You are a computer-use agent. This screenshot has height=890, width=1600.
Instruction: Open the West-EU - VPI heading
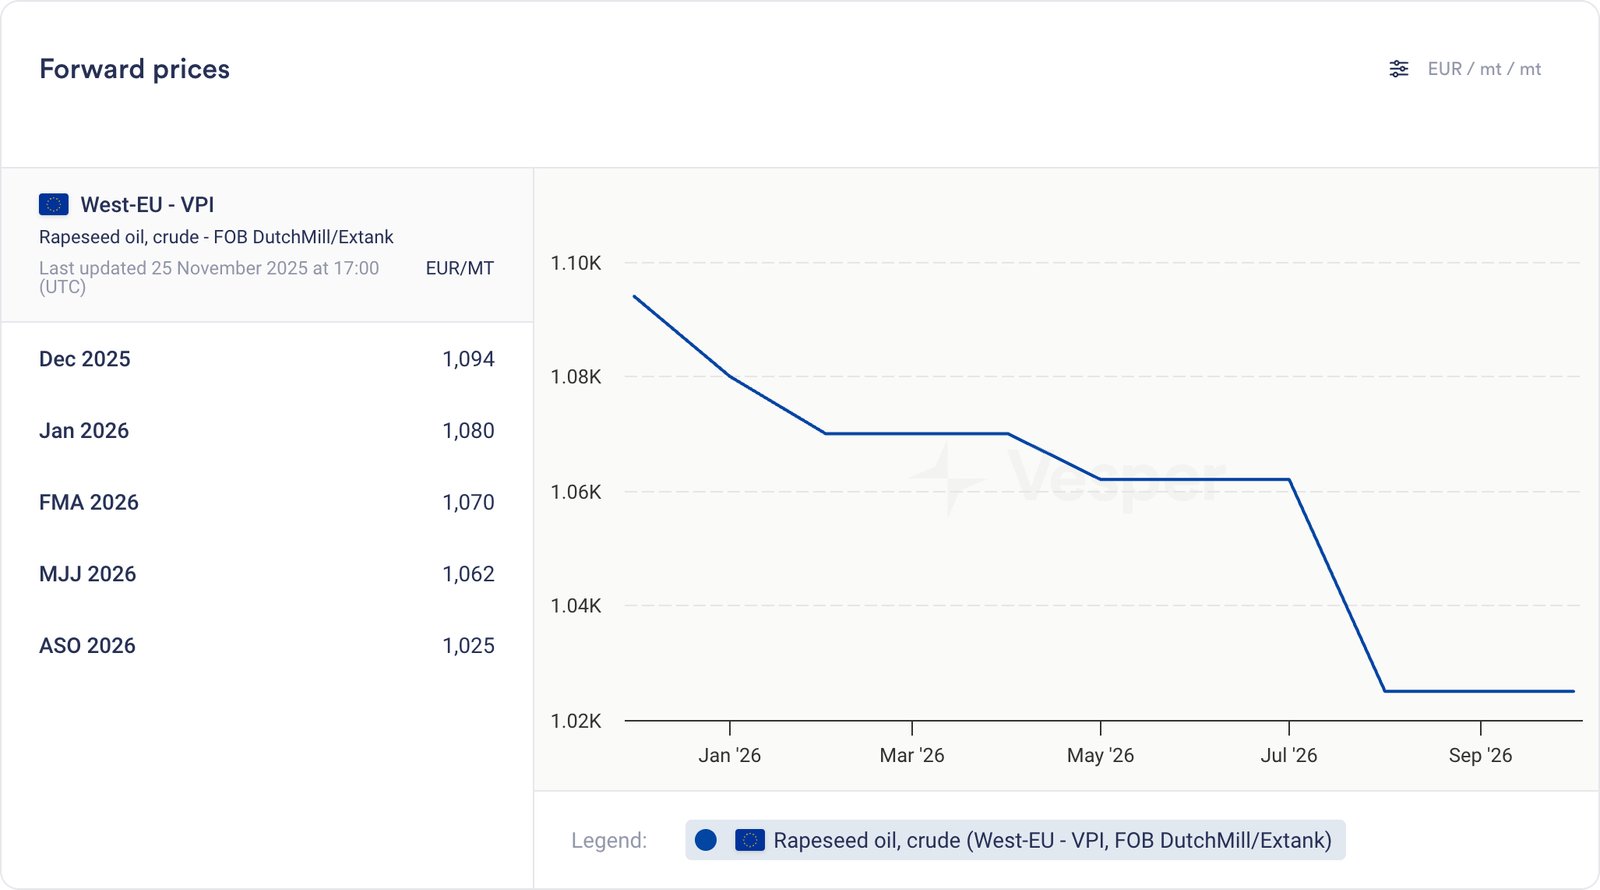[147, 205]
